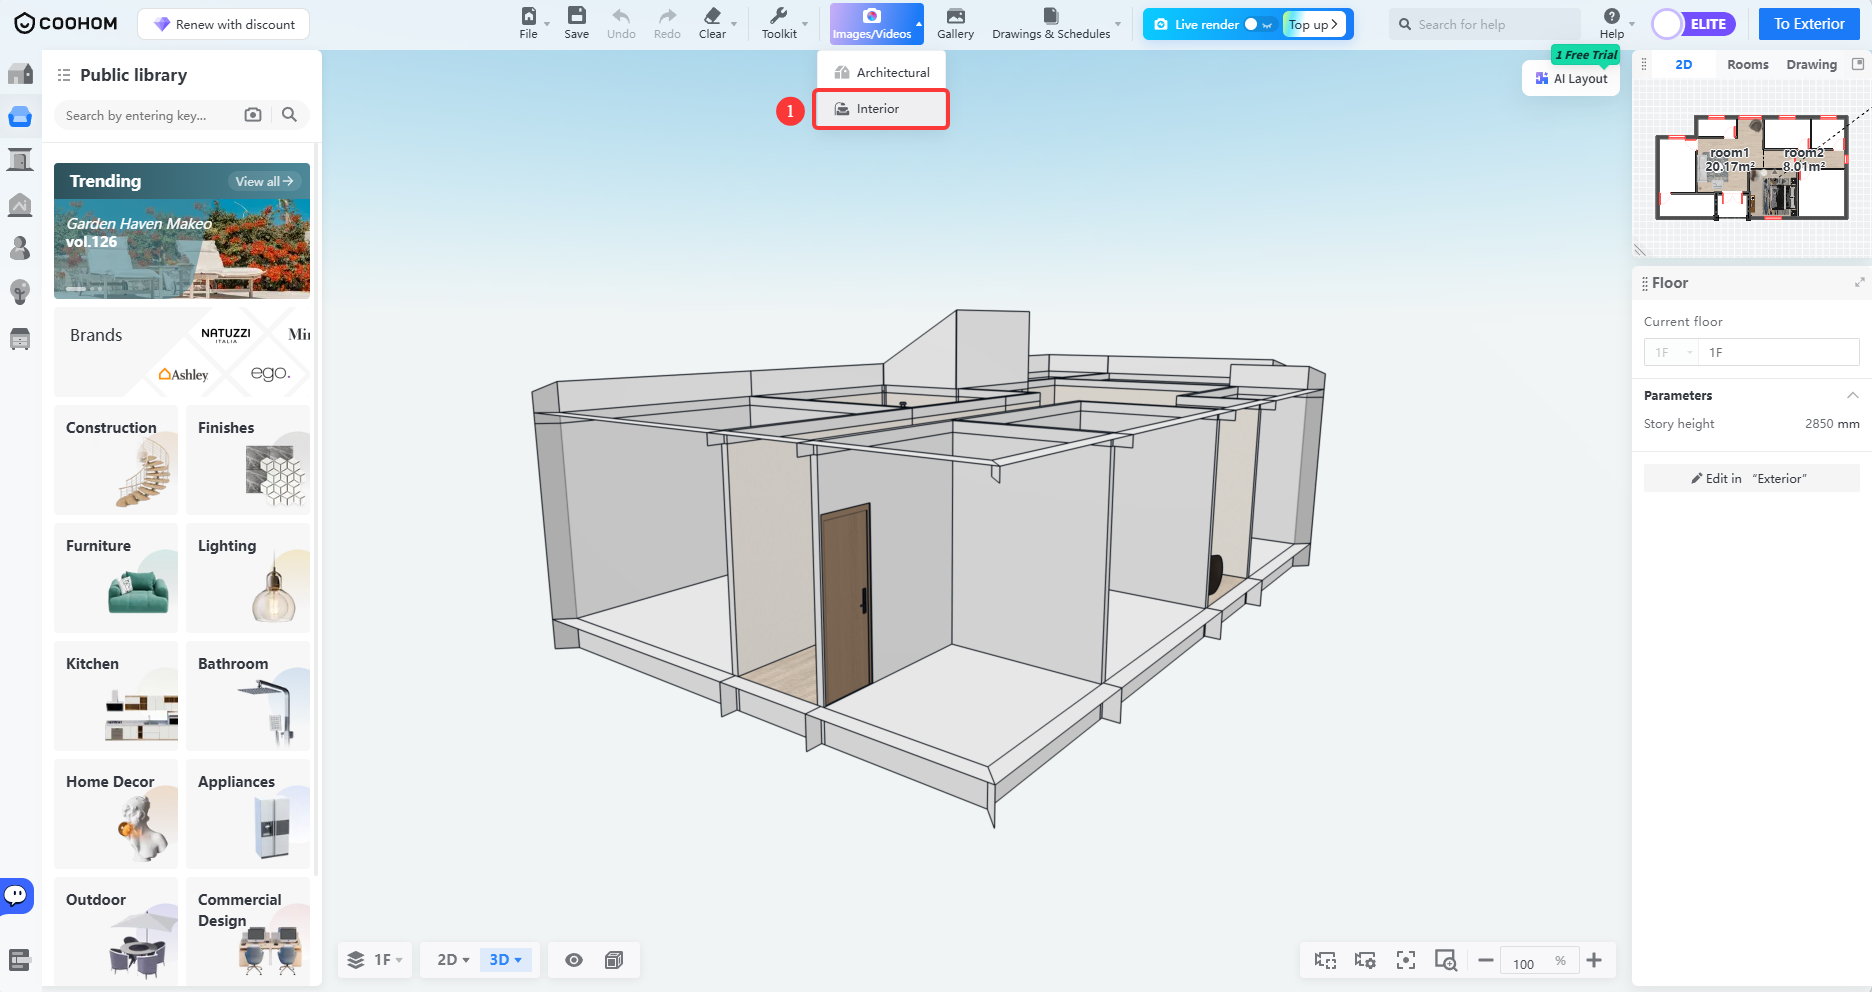Select the sofa public library sidebar icon
The width and height of the screenshot is (1872, 992).
pos(20,117)
